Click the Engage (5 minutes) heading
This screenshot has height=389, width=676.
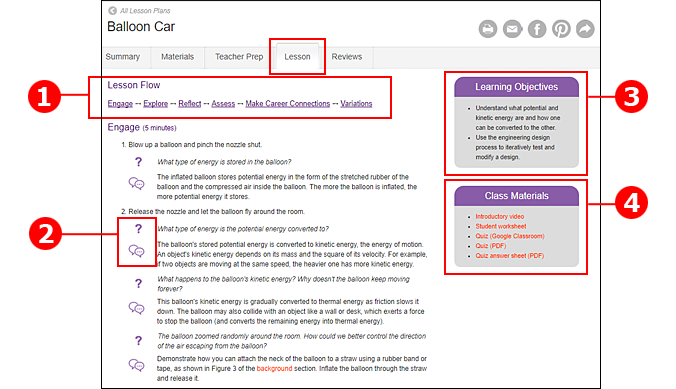(142, 128)
